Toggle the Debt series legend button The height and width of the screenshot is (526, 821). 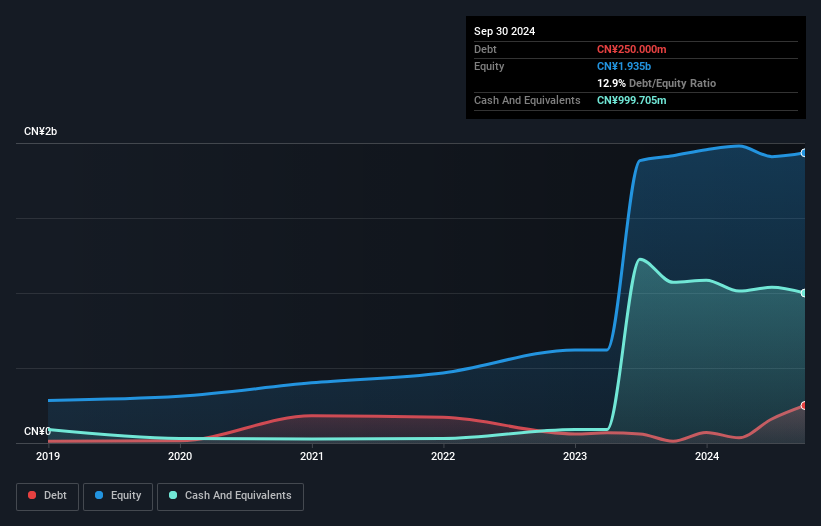click(48, 496)
